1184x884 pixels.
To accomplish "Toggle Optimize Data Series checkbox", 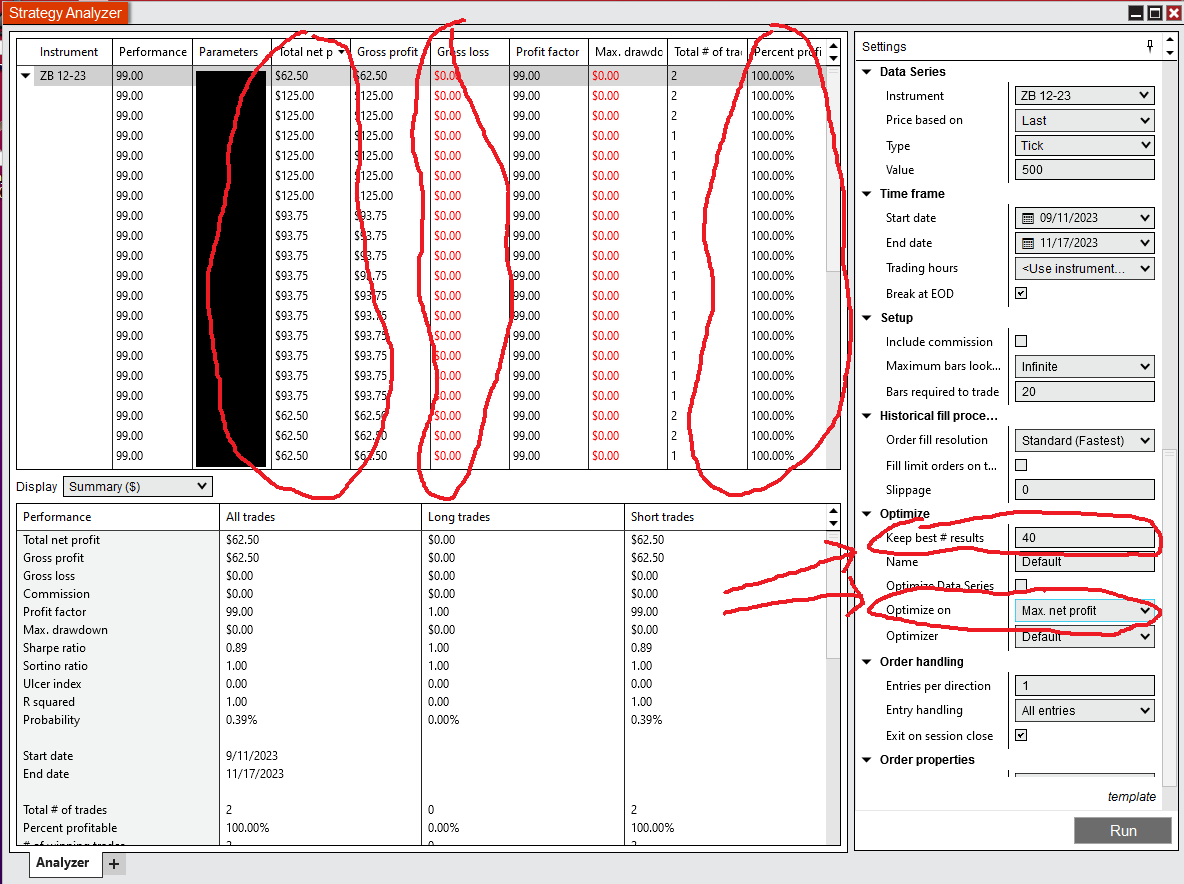I will point(1021,585).
